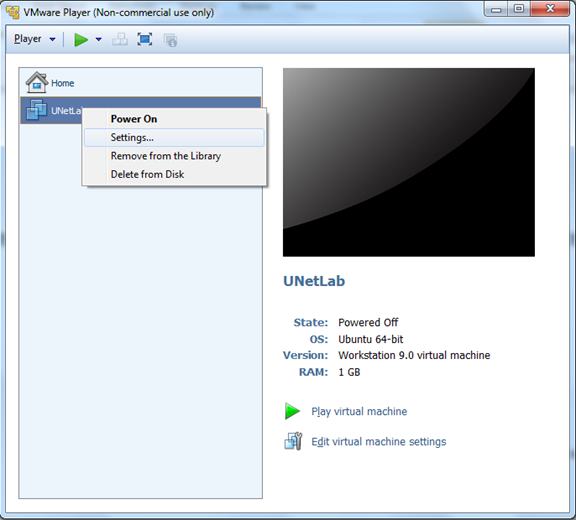Select Home in the library list
The width and height of the screenshot is (576, 520).
[141, 83]
